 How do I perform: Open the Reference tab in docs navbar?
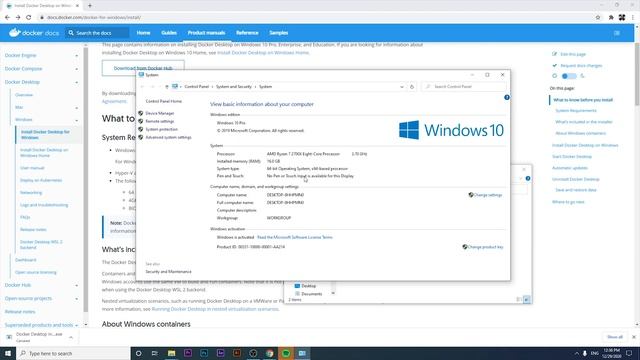[x=247, y=33]
